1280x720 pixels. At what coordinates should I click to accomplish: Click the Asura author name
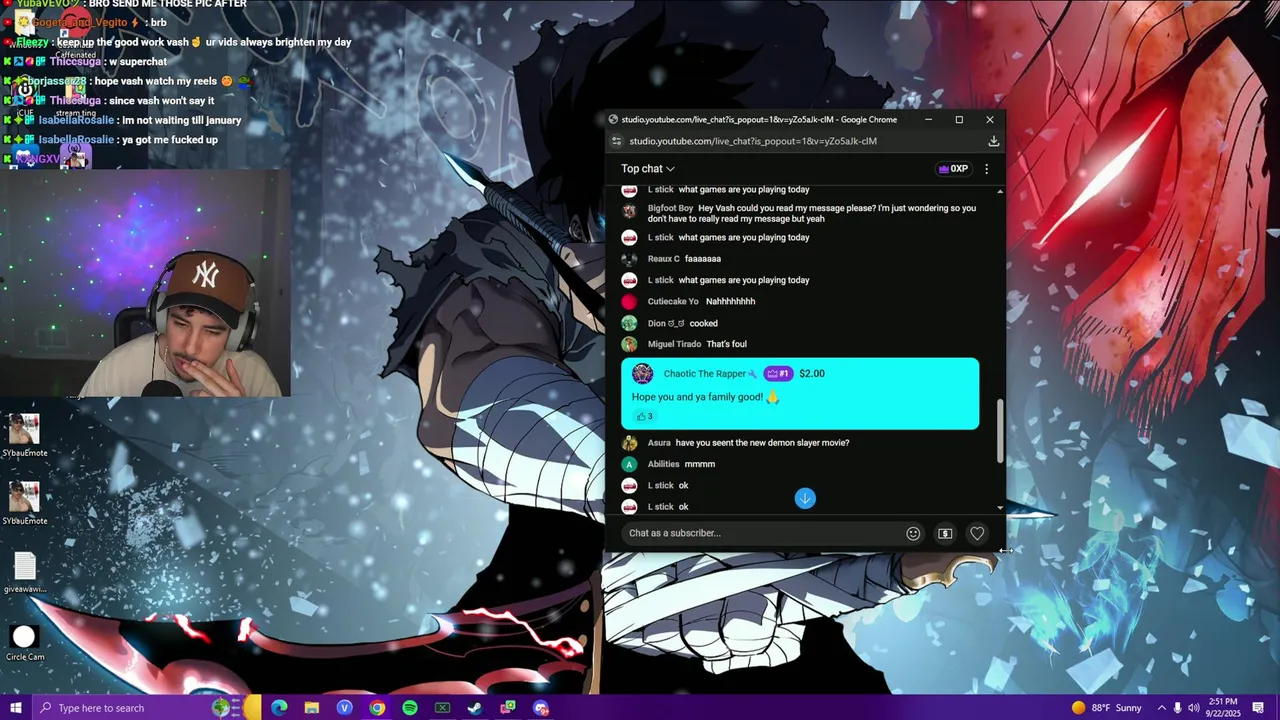tap(659, 443)
